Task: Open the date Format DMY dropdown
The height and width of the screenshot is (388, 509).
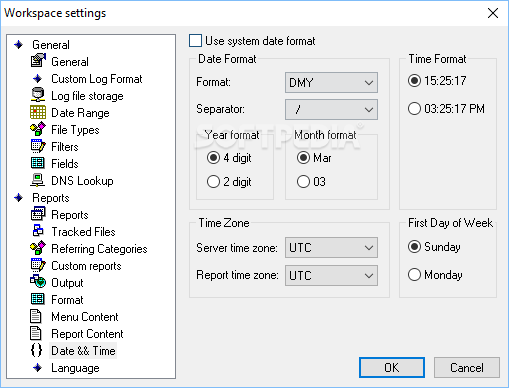Action: pyautogui.click(x=331, y=82)
